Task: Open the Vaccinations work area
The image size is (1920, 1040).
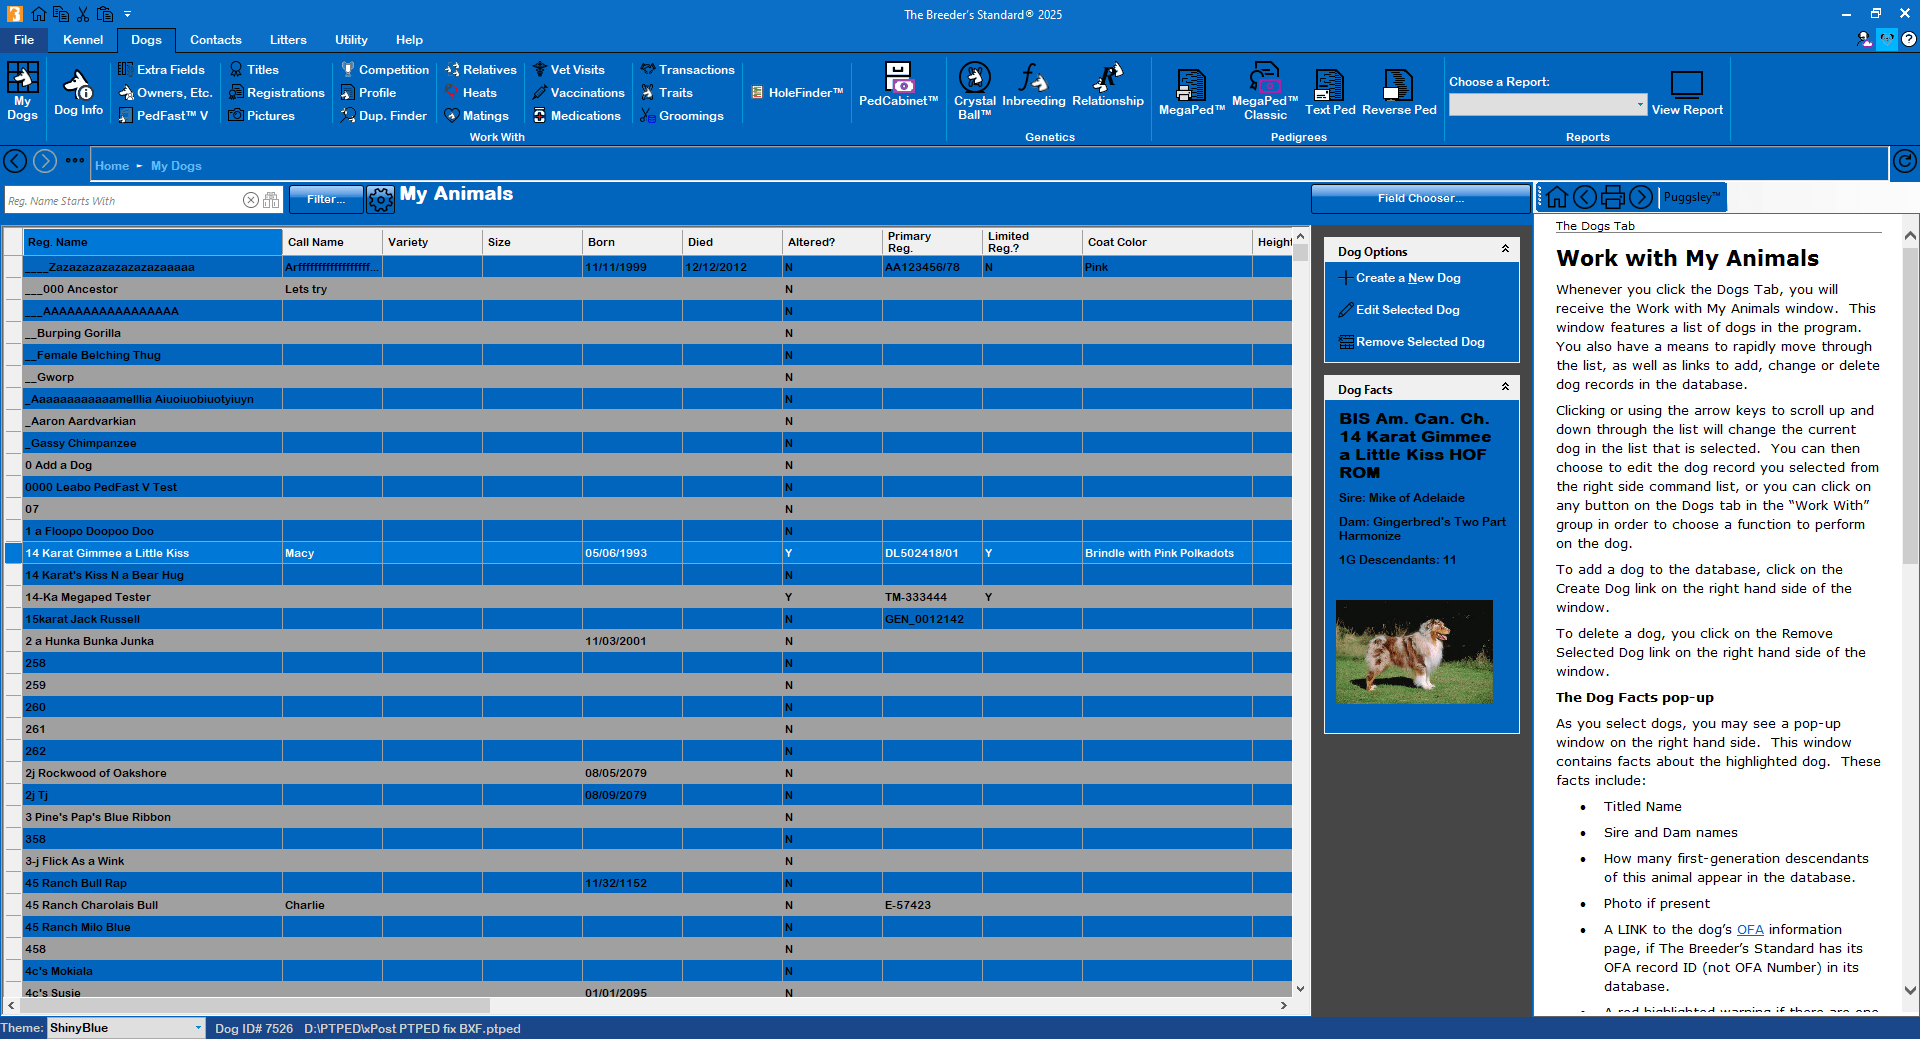Action: [578, 92]
